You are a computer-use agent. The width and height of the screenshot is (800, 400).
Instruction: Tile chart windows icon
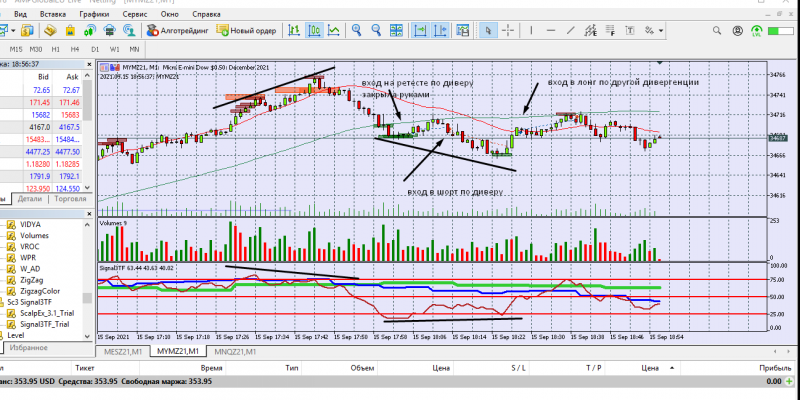(x=396, y=30)
